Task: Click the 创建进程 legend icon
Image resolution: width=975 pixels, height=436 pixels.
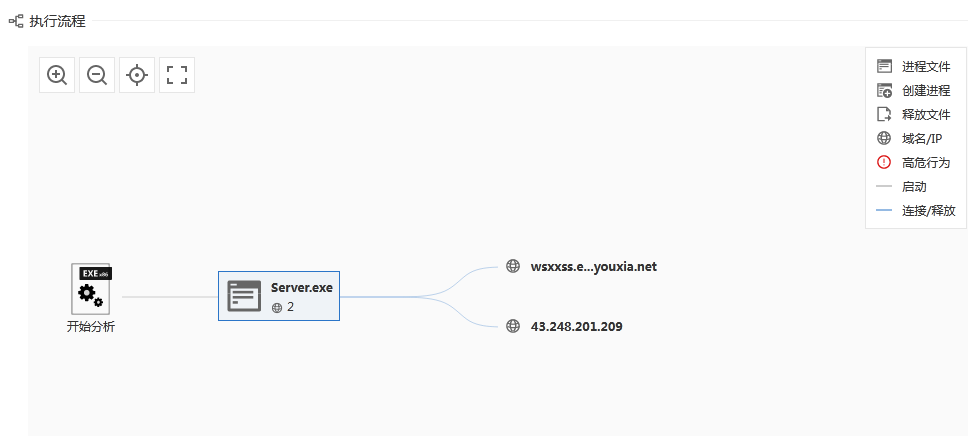Action: [884, 91]
